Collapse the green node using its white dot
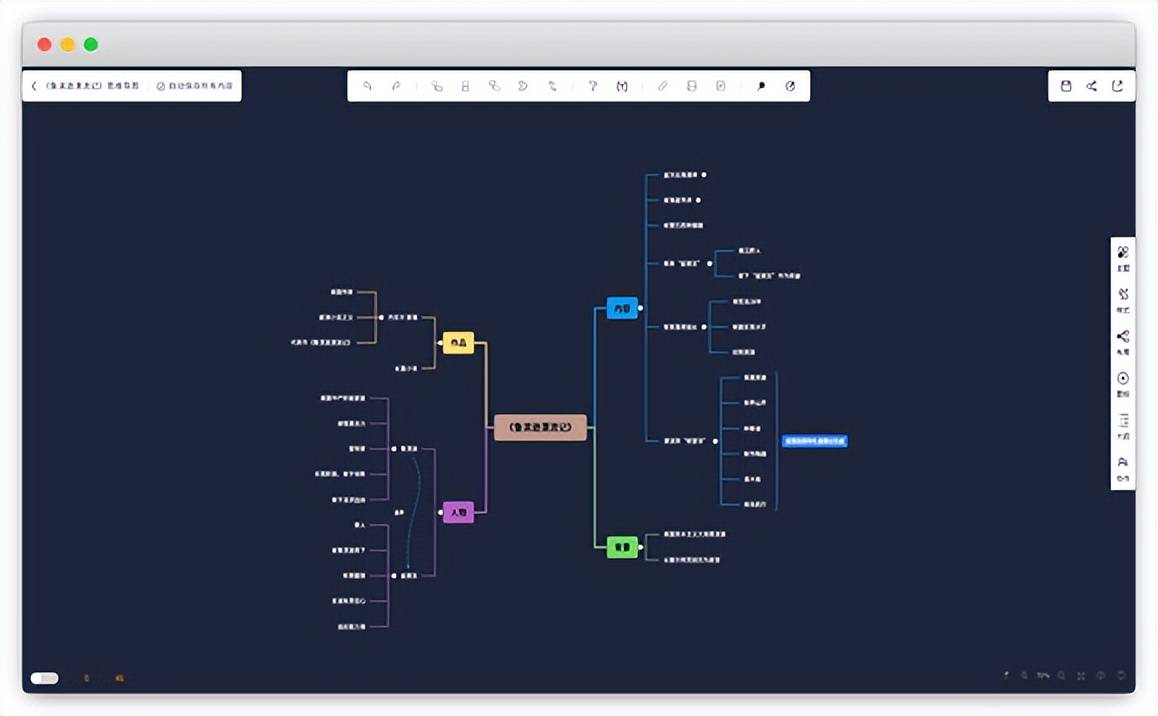 pos(640,547)
